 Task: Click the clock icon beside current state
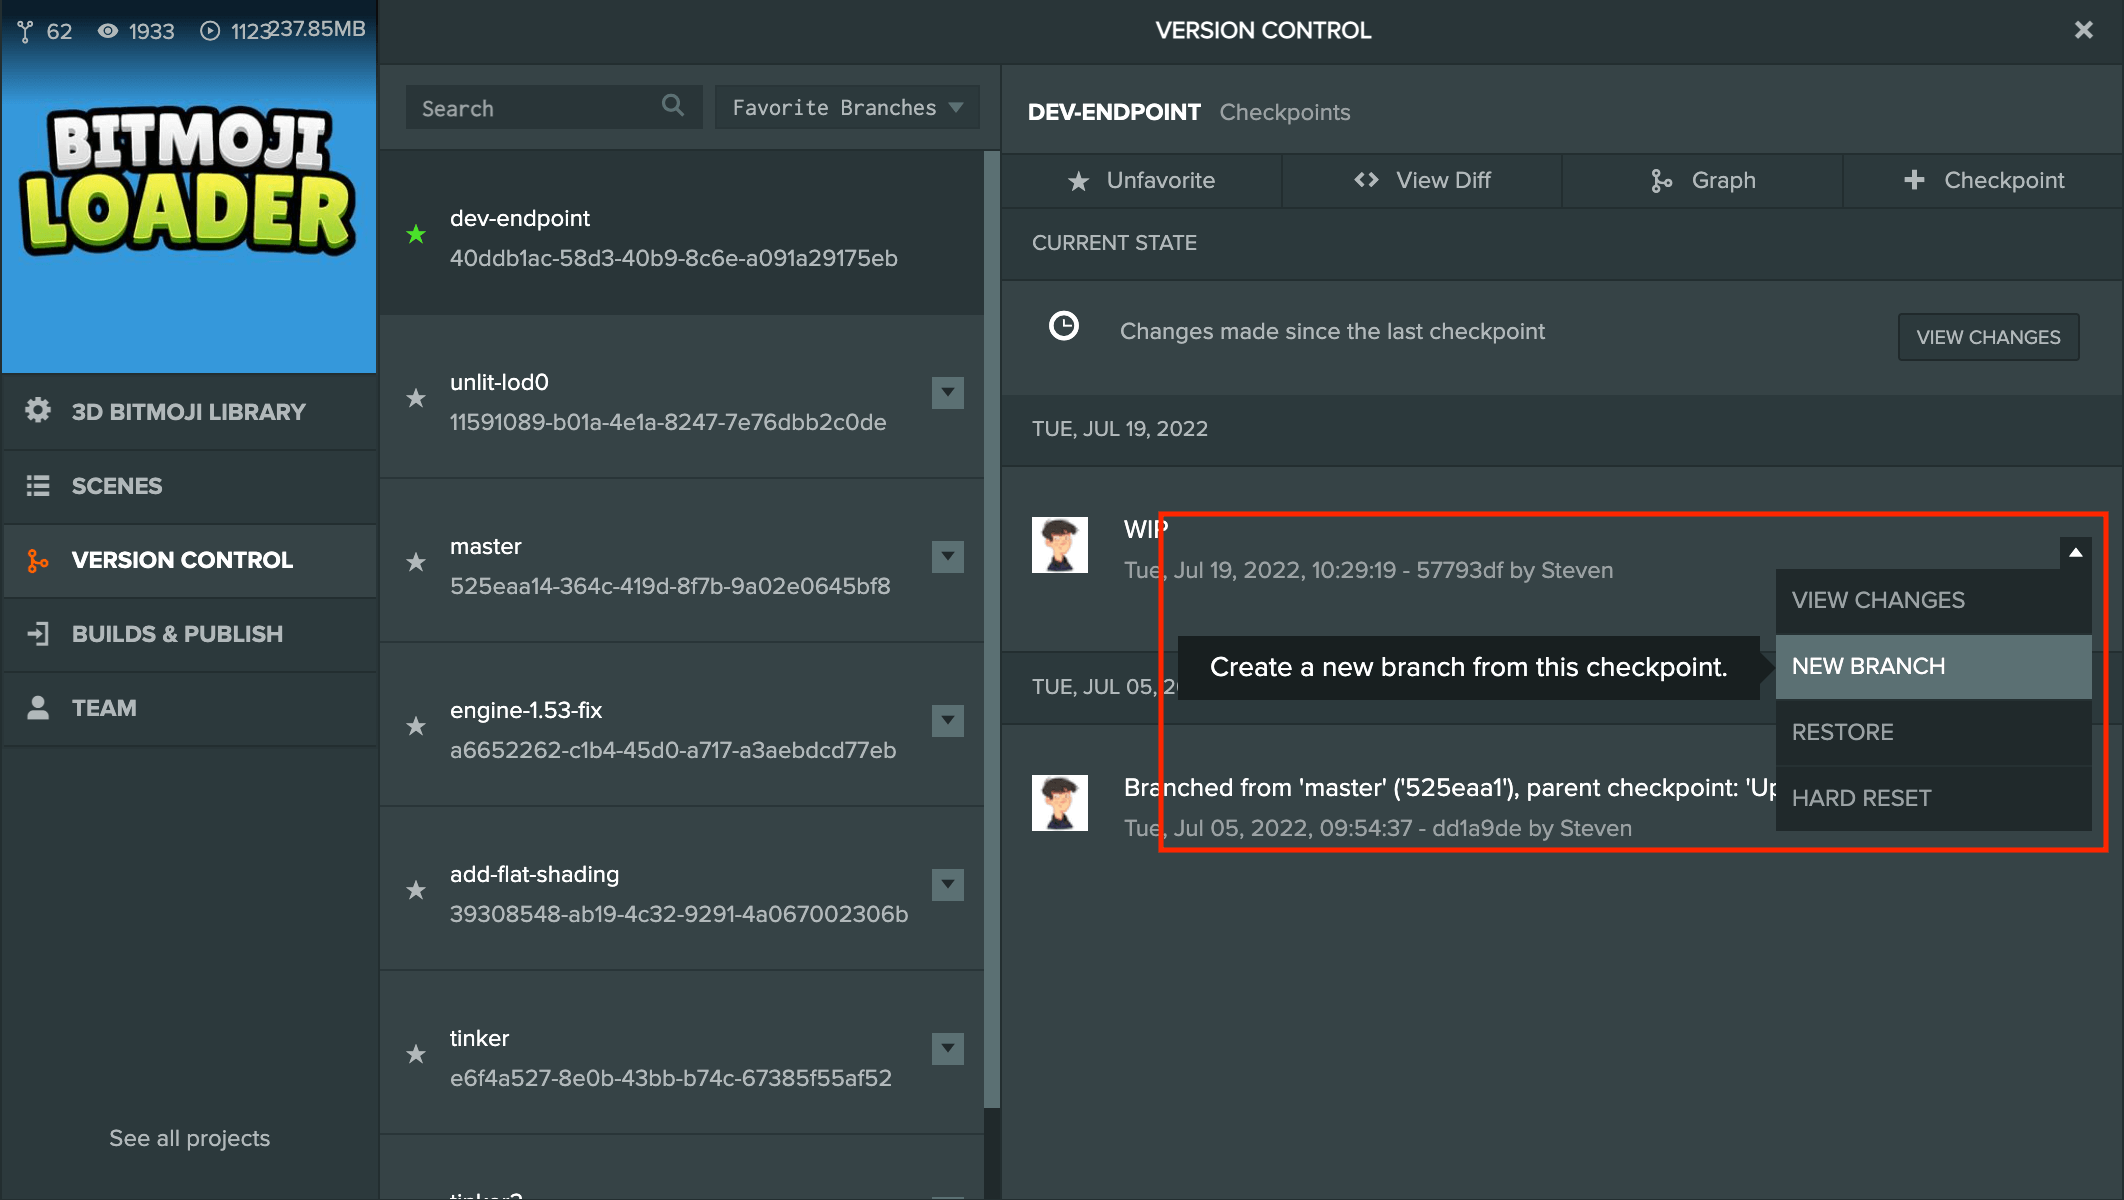tap(1063, 327)
